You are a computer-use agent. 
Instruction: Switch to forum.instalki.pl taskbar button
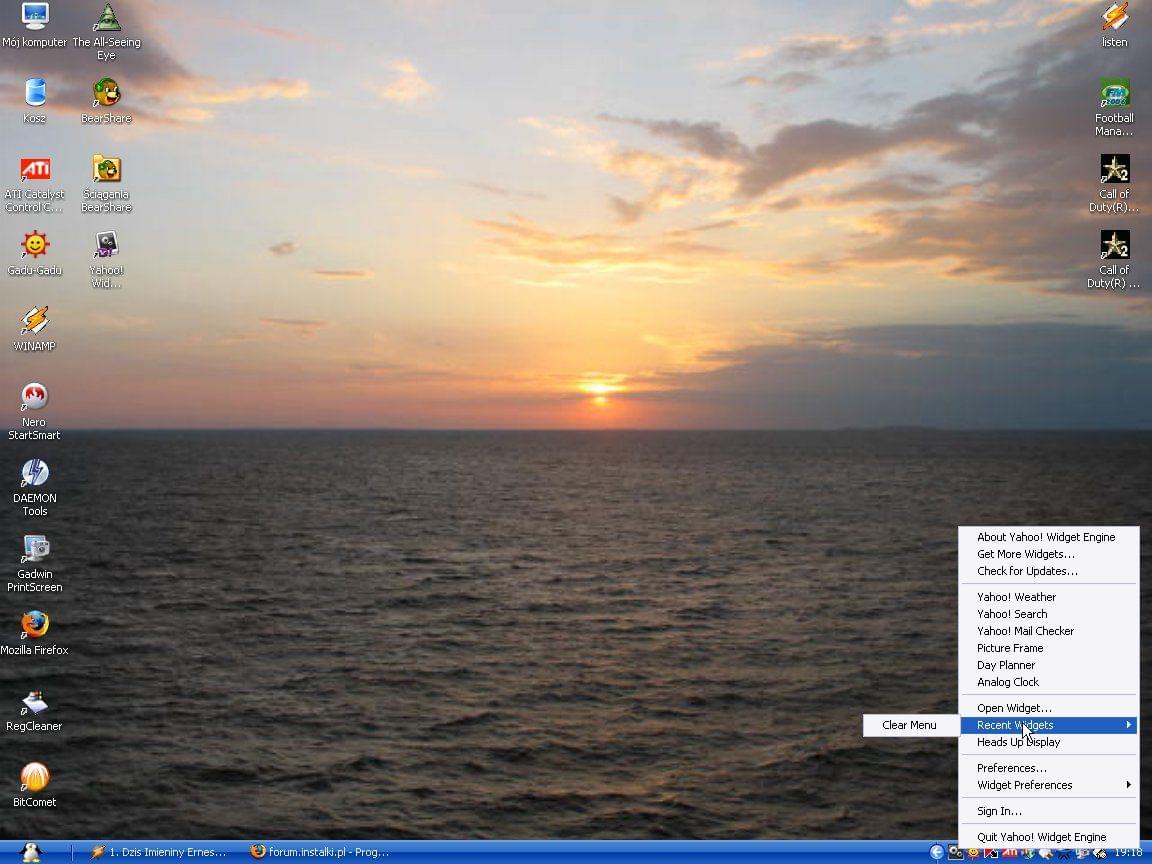click(320, 852)
